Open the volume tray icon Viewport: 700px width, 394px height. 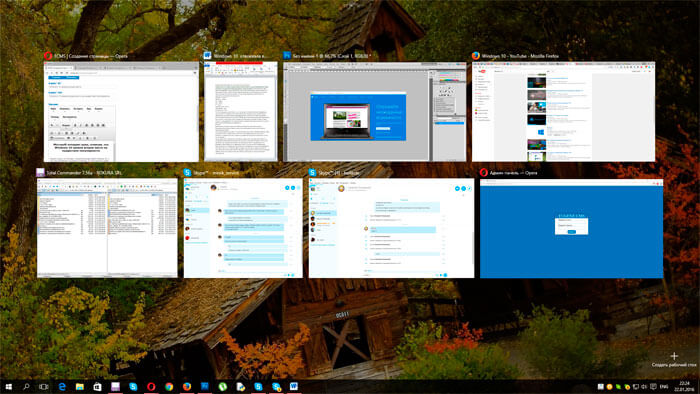pos(644,386)
